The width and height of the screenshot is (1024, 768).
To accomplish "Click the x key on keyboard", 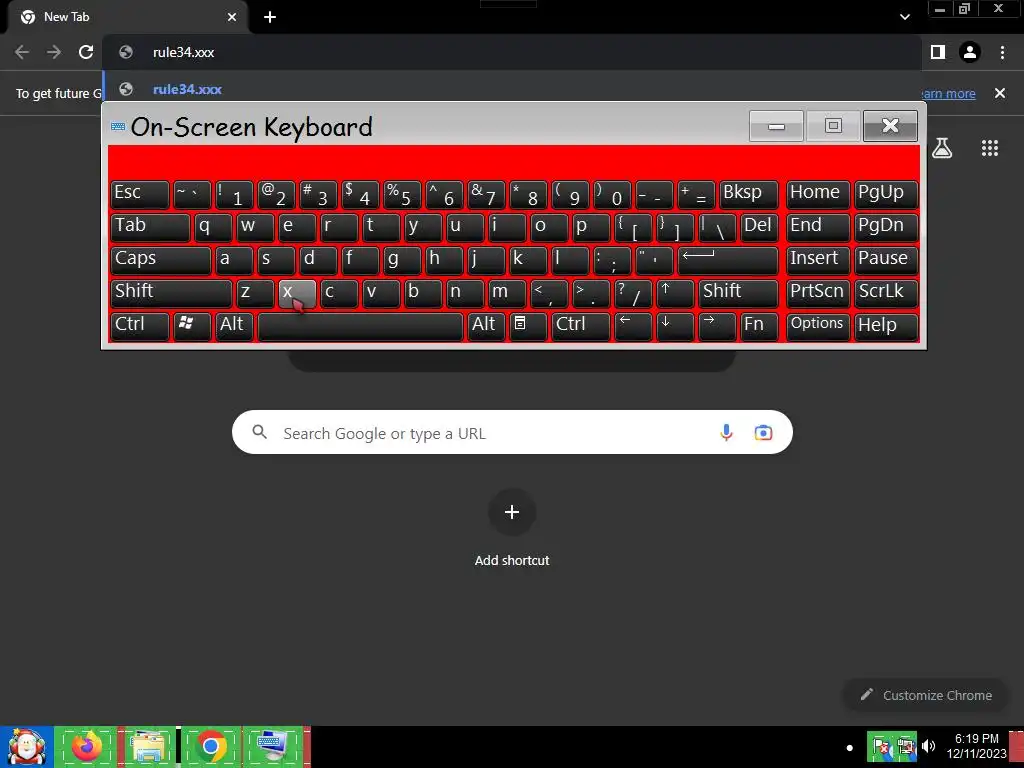I will point(297,293).
